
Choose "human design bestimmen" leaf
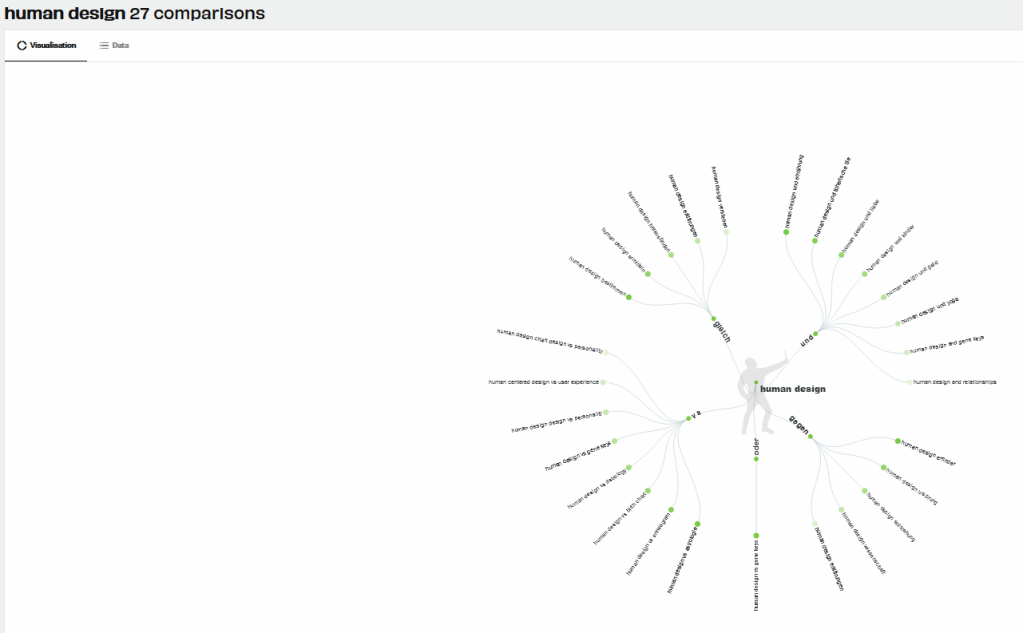click(598, 275)
